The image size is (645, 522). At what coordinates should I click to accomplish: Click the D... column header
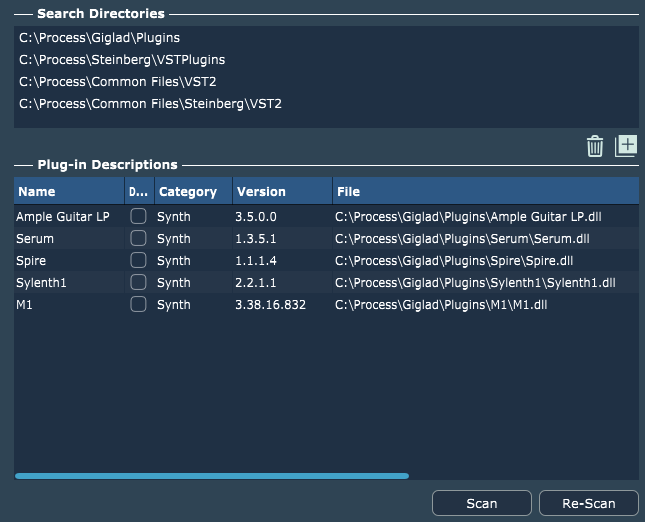(139, 191)
